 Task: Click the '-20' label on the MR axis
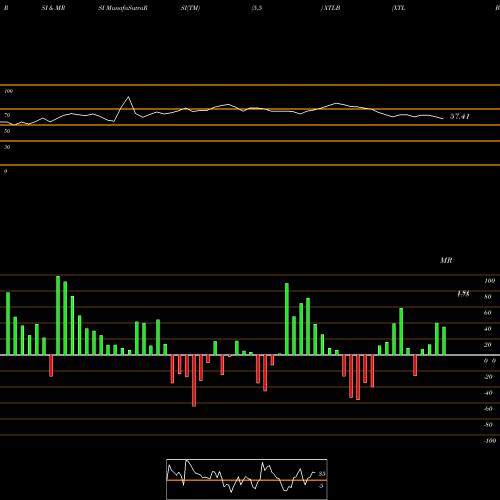(x=488, y=377)
